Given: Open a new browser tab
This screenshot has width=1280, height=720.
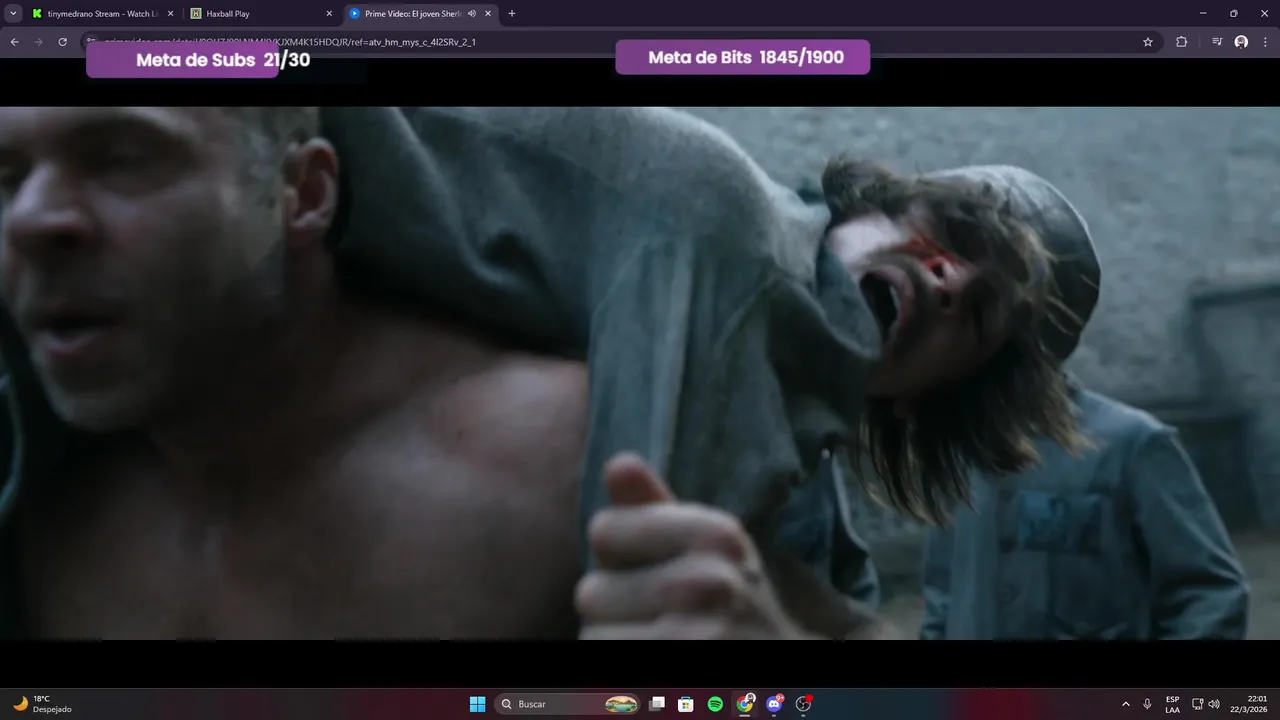Looking at the screenshot, I should [x=512, y=14].
